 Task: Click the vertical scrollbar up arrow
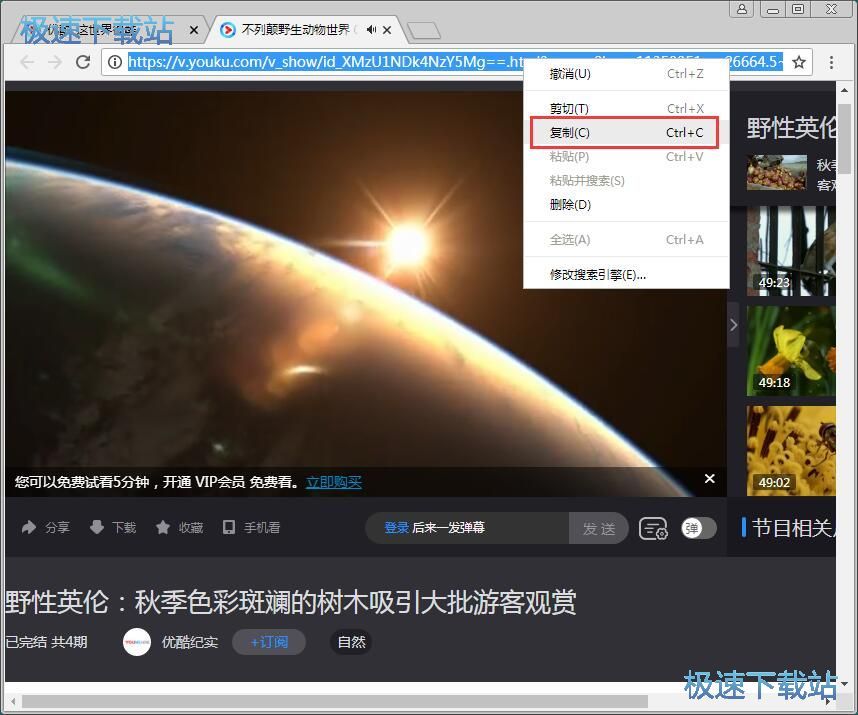tap(844, 90)
